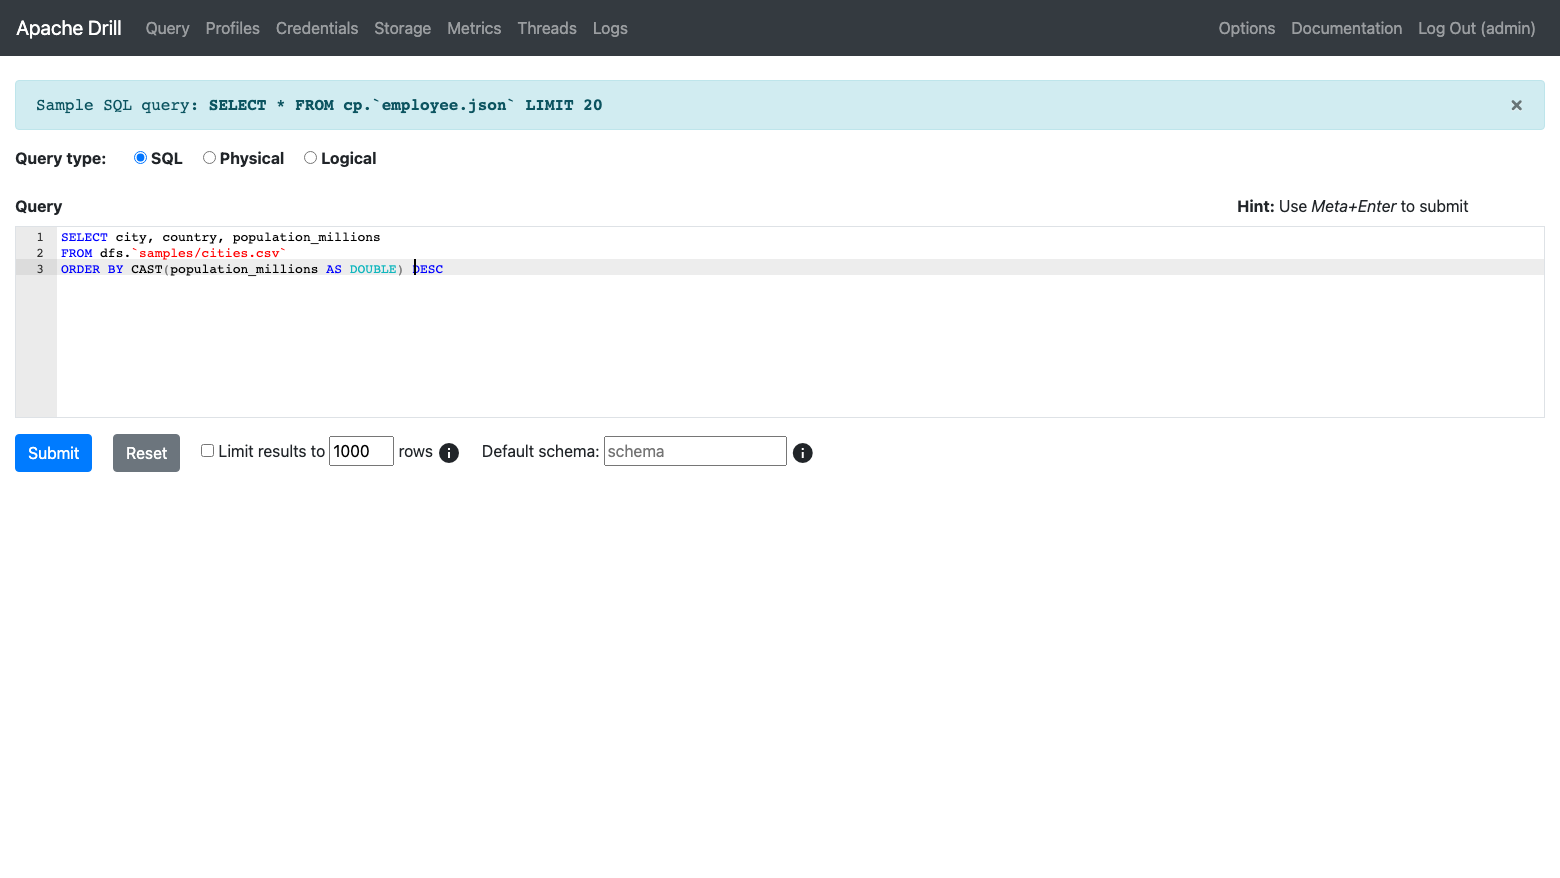The image size is (1560, 878).
Task: Dismiss the Sample SQL query alert
Action: pos(1516,105)
